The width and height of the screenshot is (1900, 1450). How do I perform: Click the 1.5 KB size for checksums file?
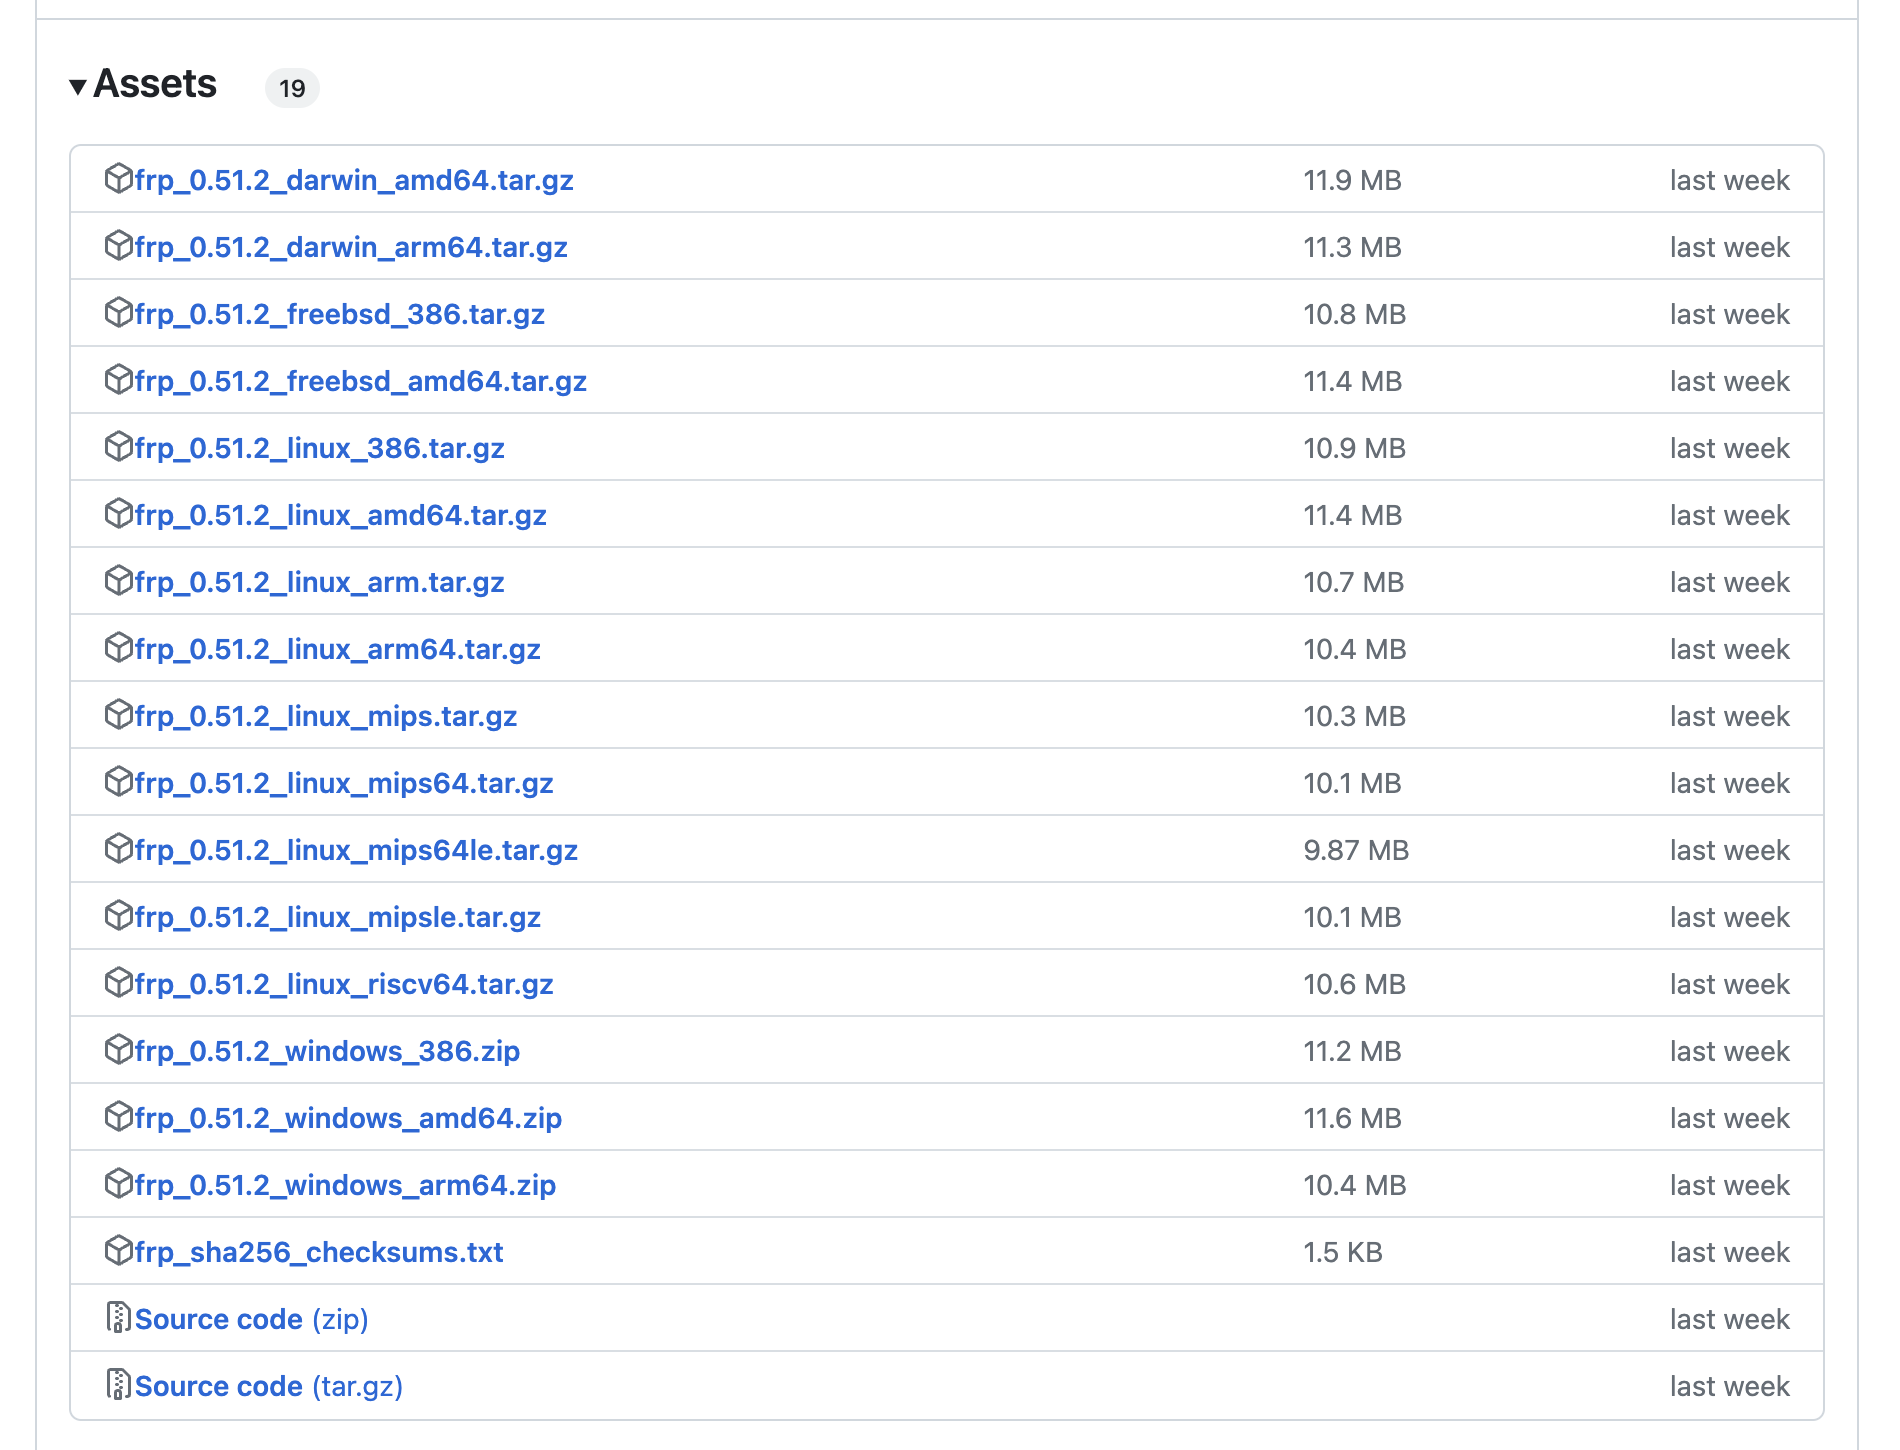point(1343,1252)
